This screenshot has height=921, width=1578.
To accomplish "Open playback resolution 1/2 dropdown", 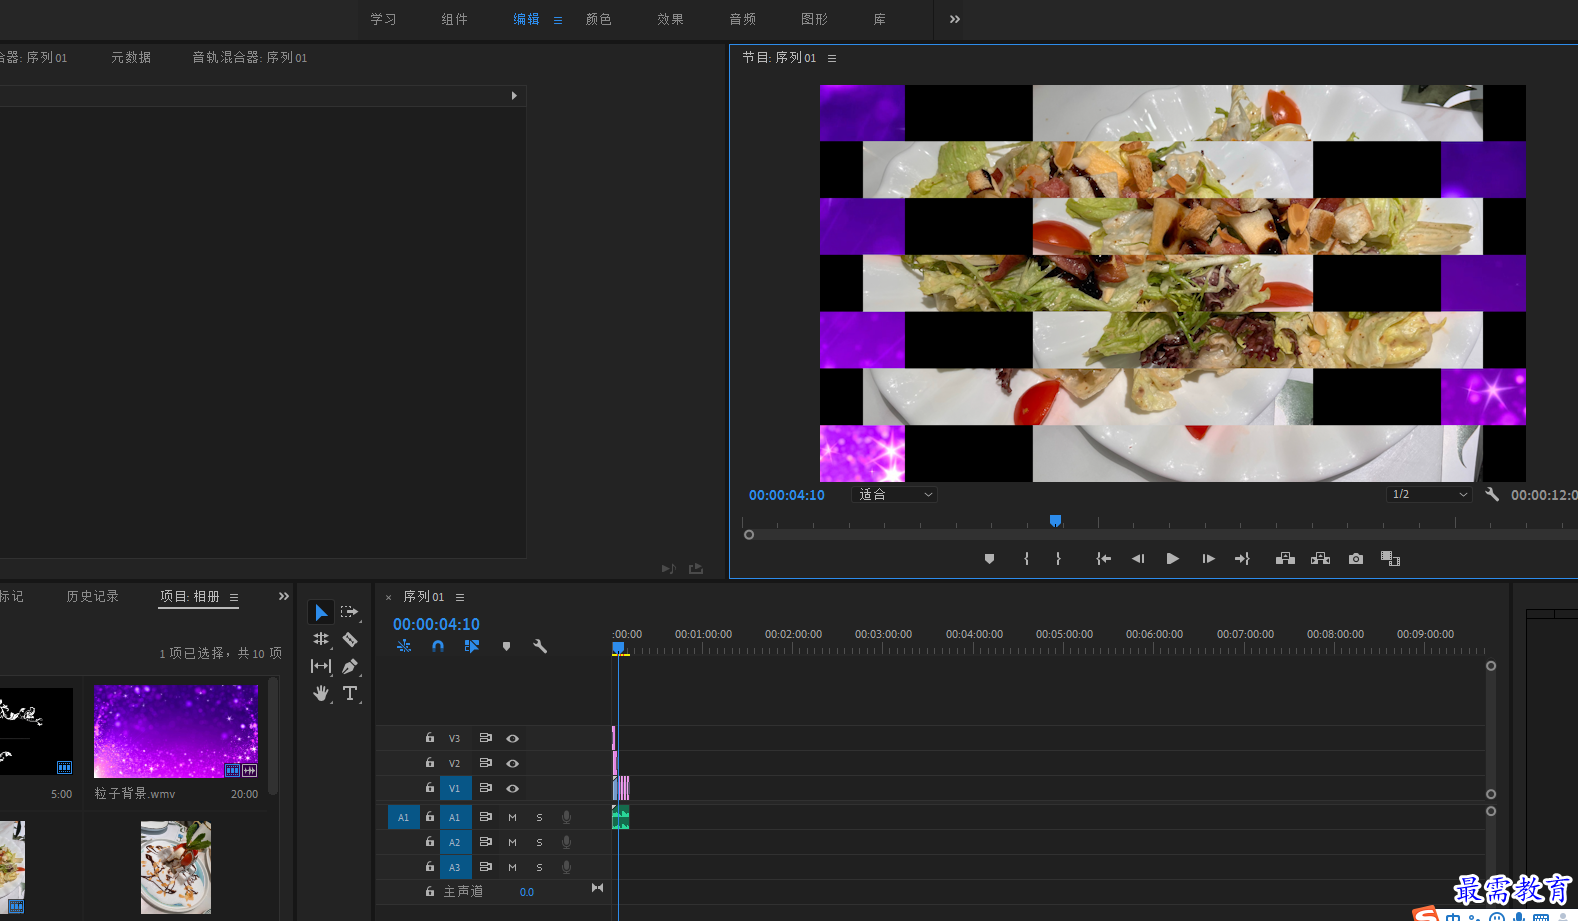I will (1429, 494).
